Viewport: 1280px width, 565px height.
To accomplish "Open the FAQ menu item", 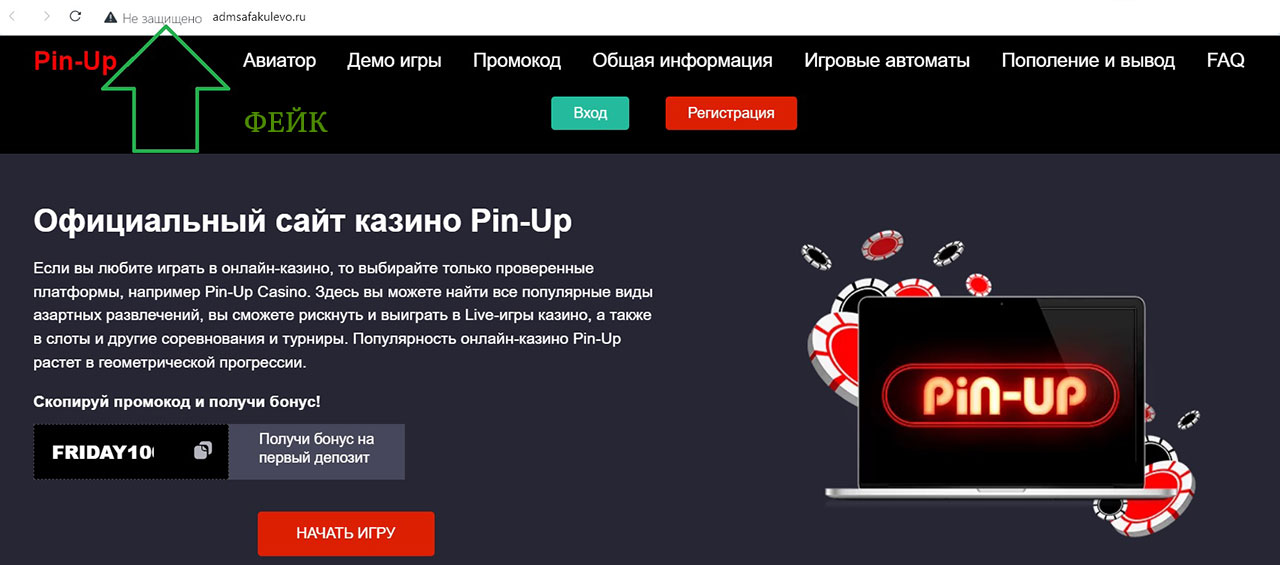I will coord(1226,61).
